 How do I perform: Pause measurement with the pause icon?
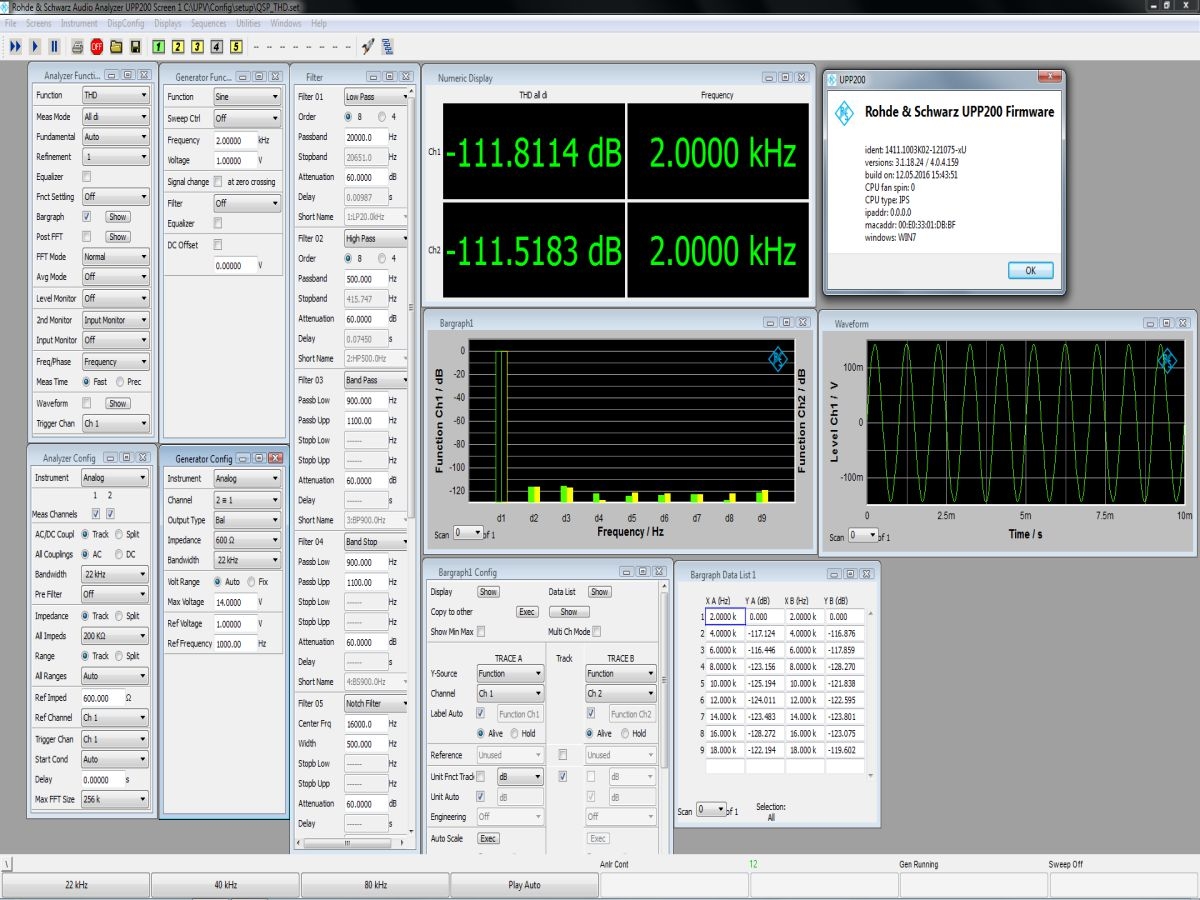[54, 46]
